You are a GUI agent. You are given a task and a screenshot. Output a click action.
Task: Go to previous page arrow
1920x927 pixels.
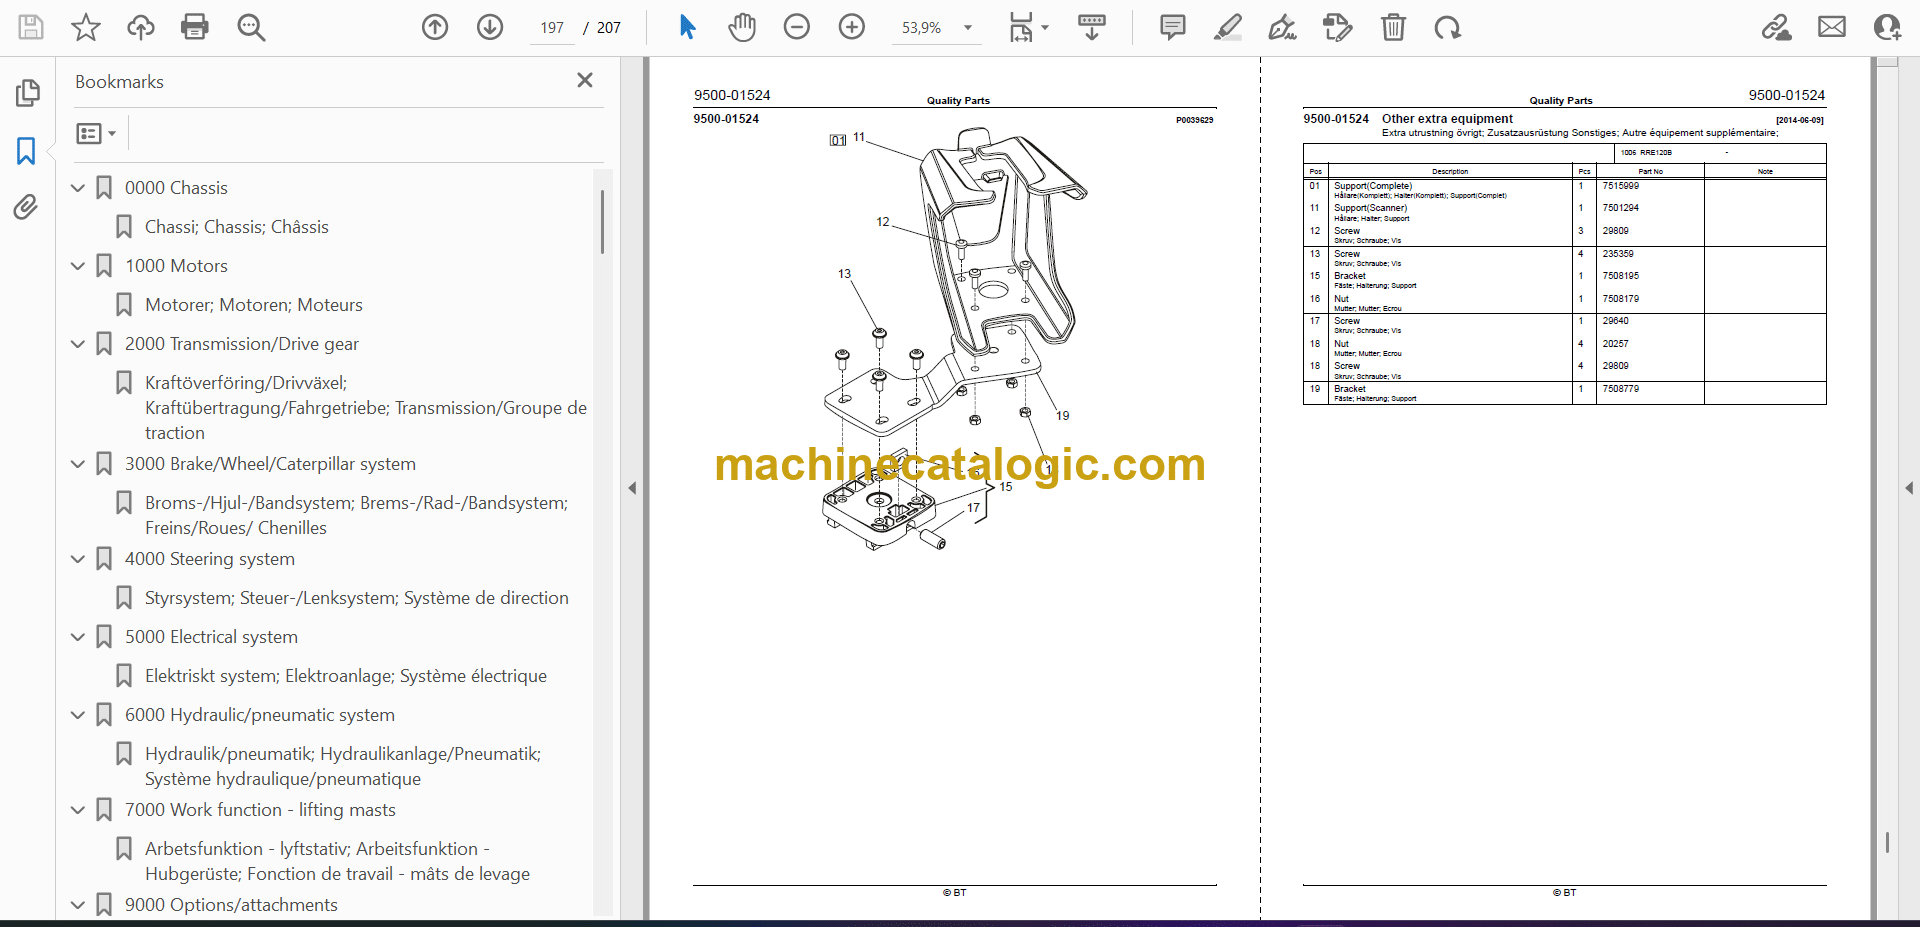[435, 27]
